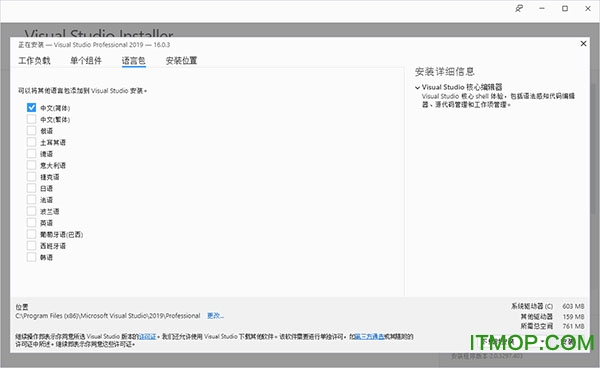Open the 单个组件 tab
Image resolution: width=600 pixels, height=368 pixels.
click(x=86, y=60)
